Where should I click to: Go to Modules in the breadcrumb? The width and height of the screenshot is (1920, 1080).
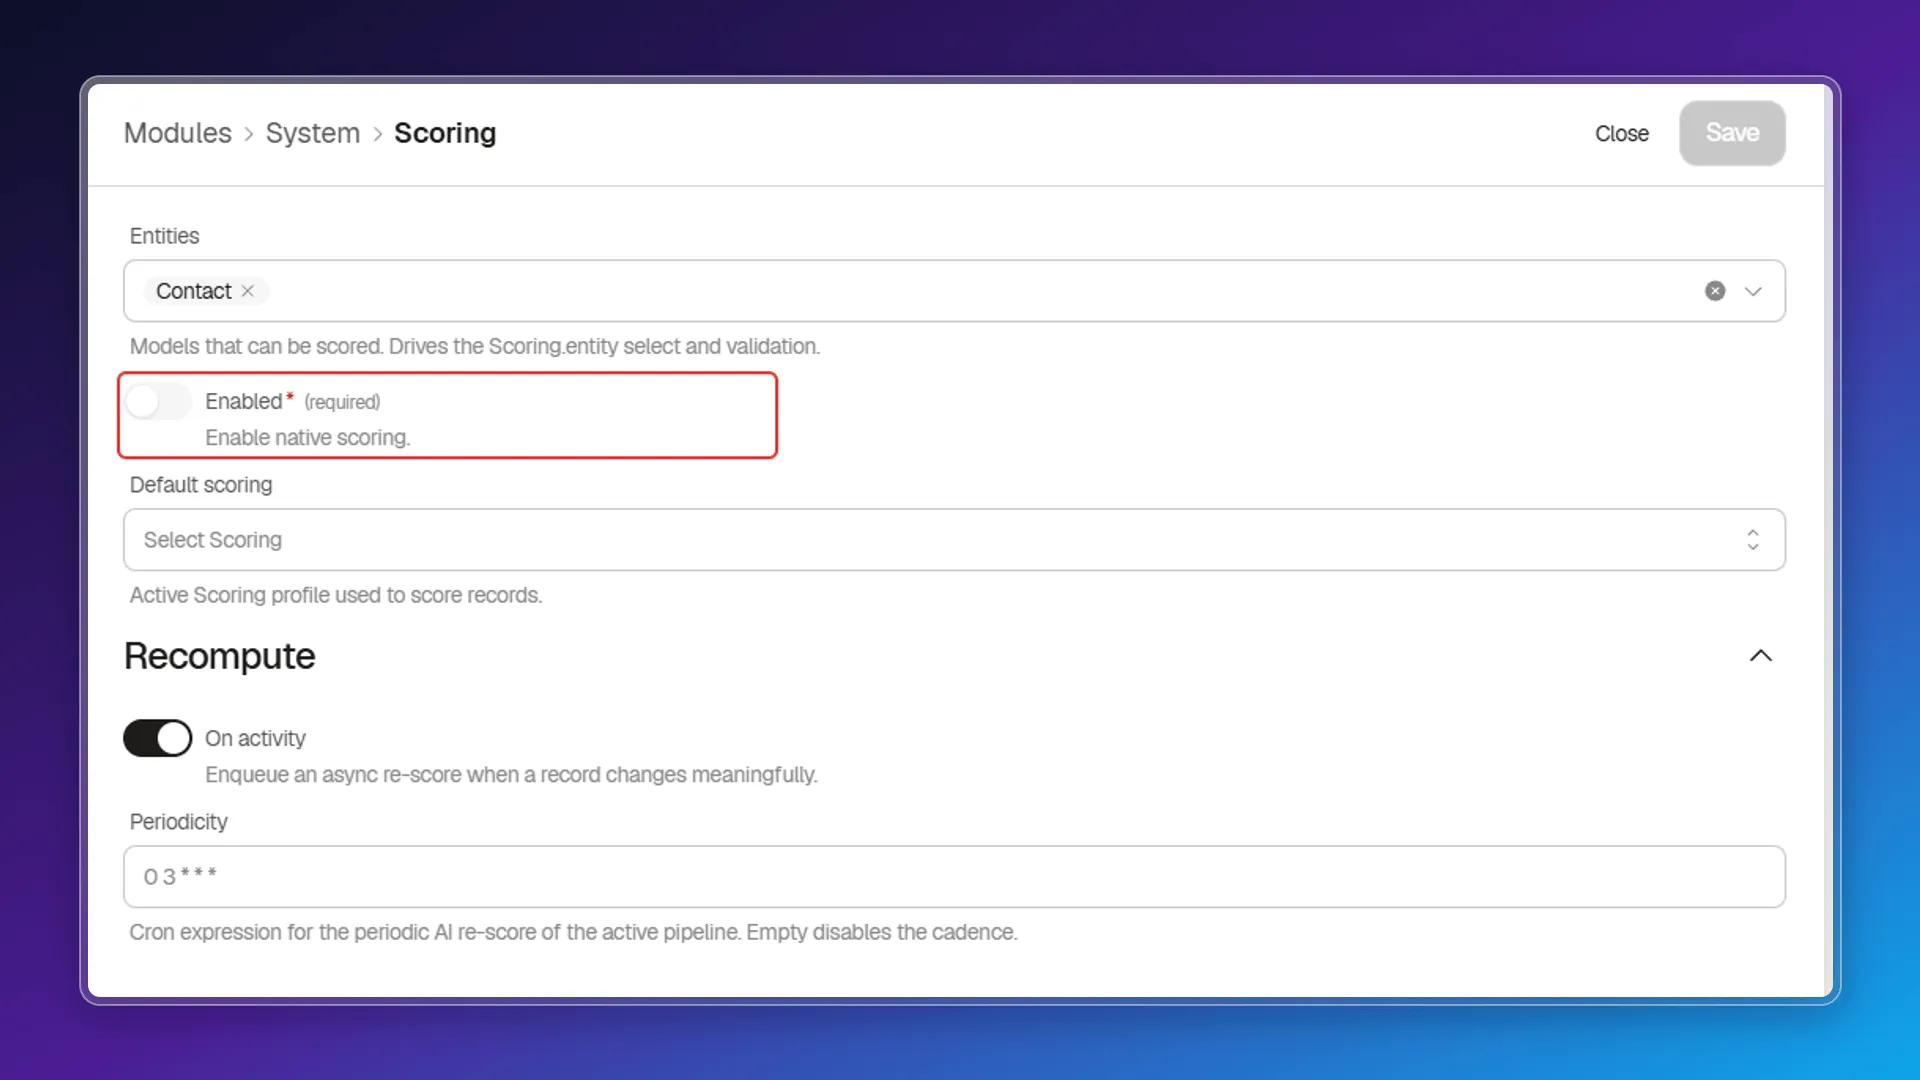point(178,133)
